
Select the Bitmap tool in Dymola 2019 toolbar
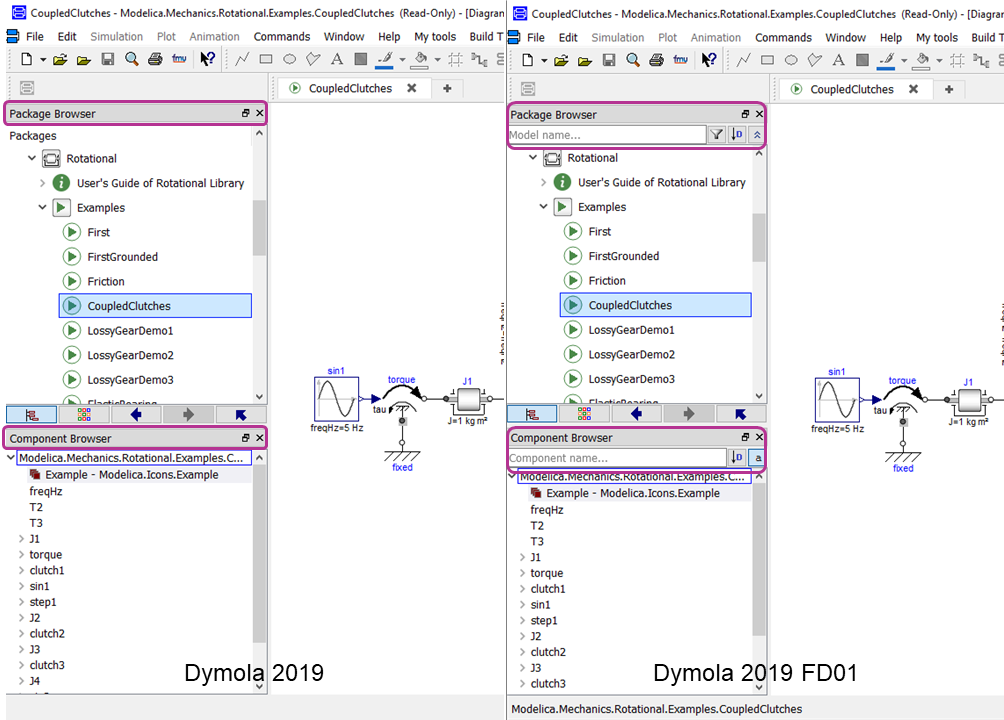pos(361,60)
